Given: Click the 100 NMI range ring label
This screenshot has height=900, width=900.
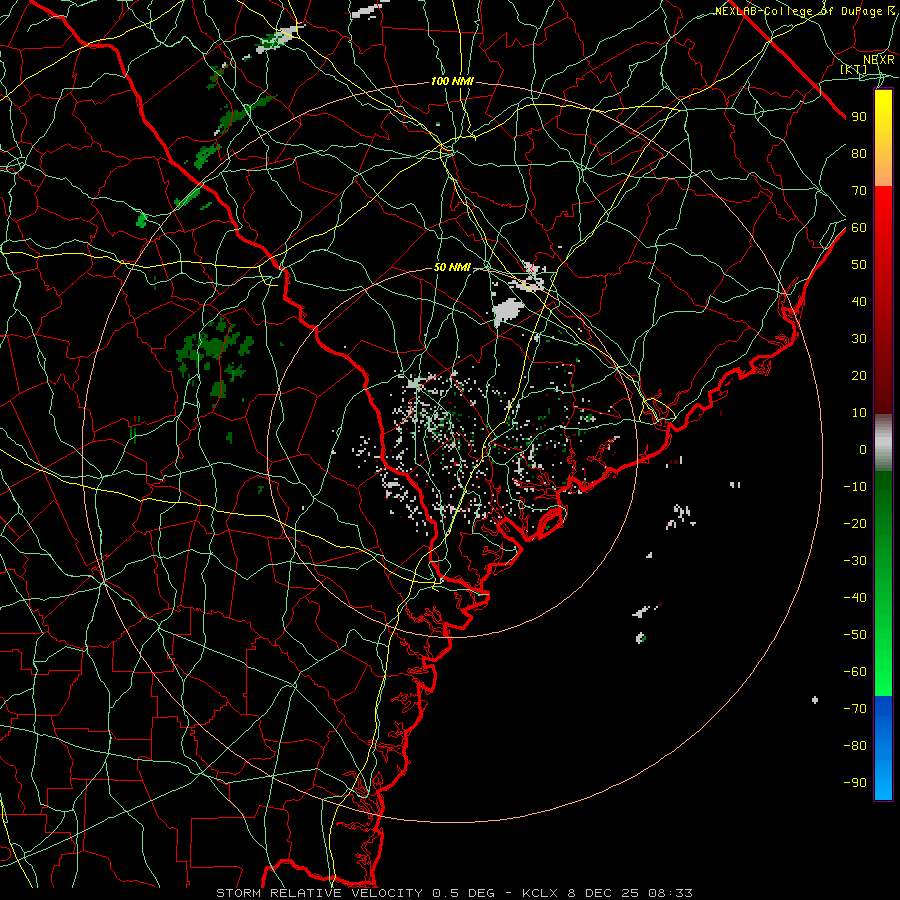Looking at the screenshot, I should [x=452, y=82].
